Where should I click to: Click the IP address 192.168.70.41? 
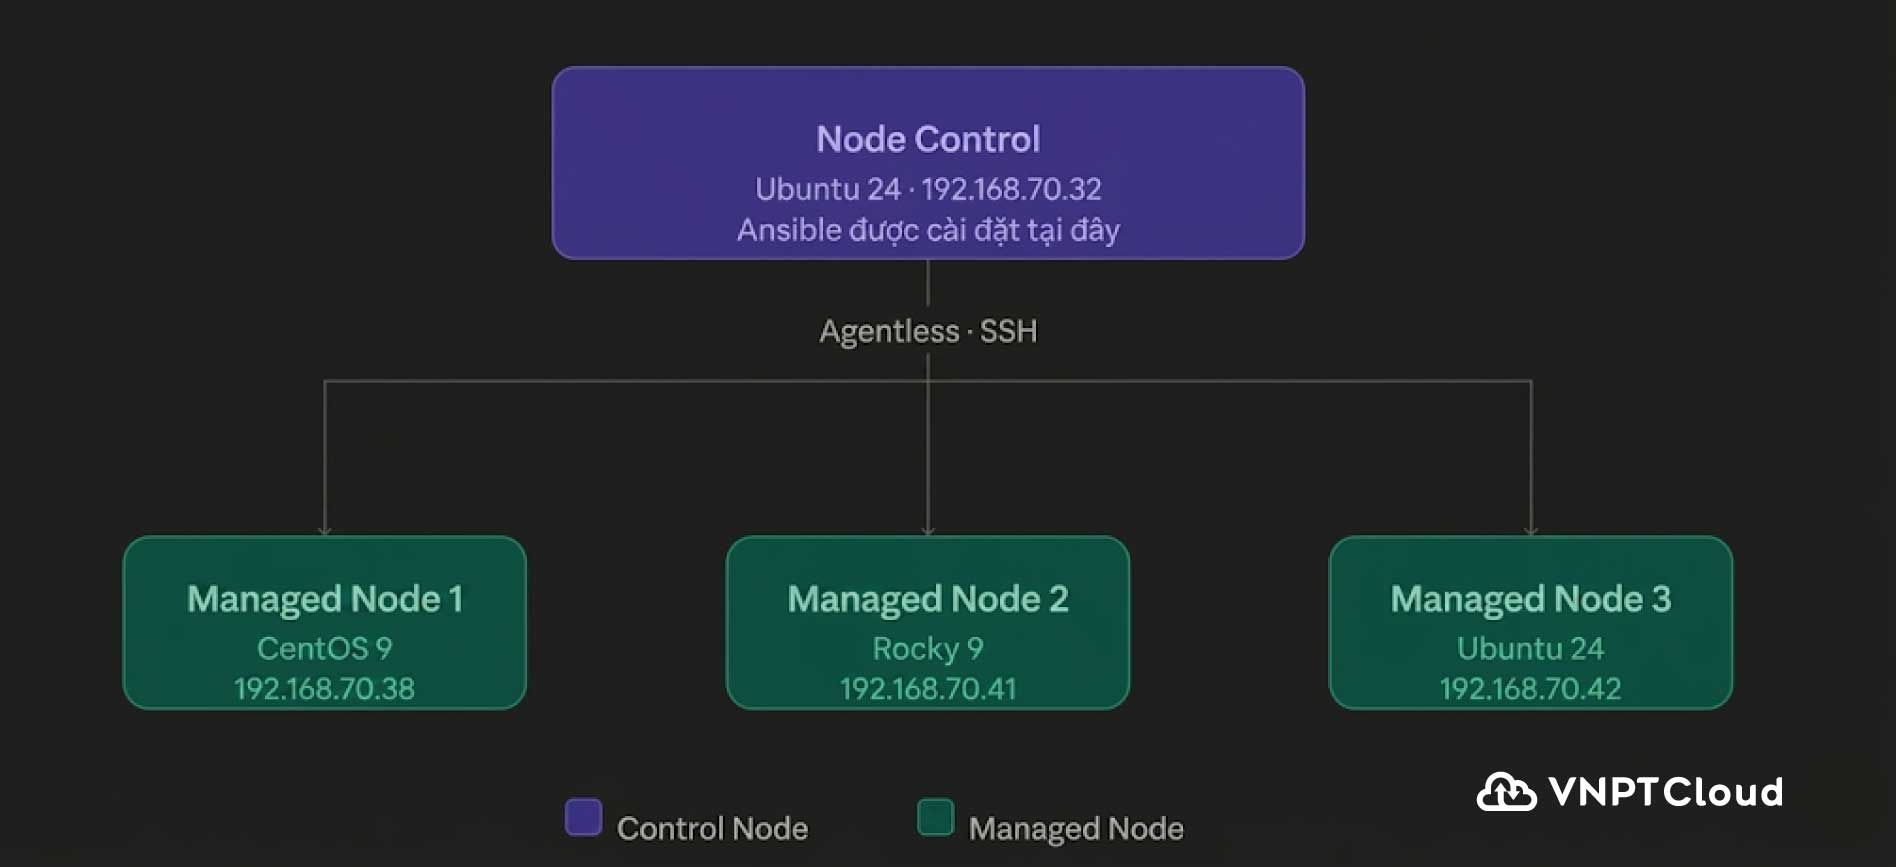928,689
